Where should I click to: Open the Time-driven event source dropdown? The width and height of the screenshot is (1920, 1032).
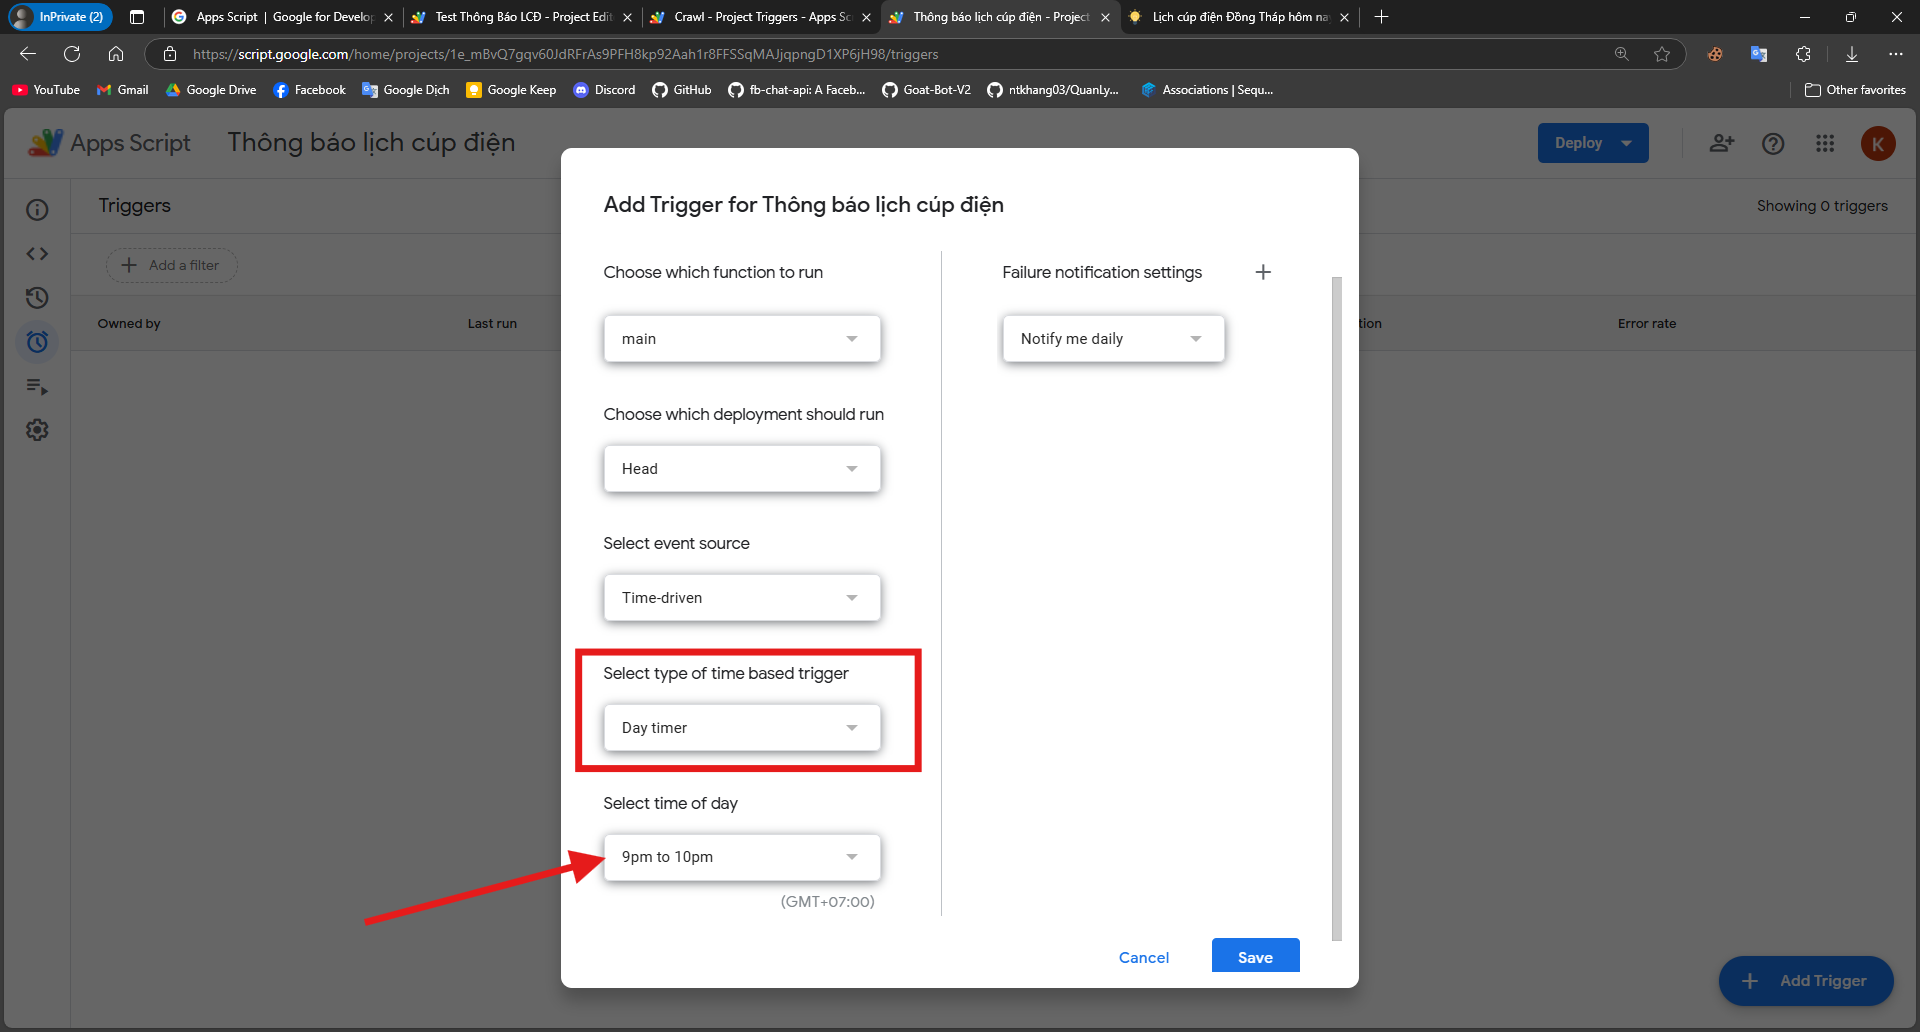pyautogui.click(x=741, y=598)
